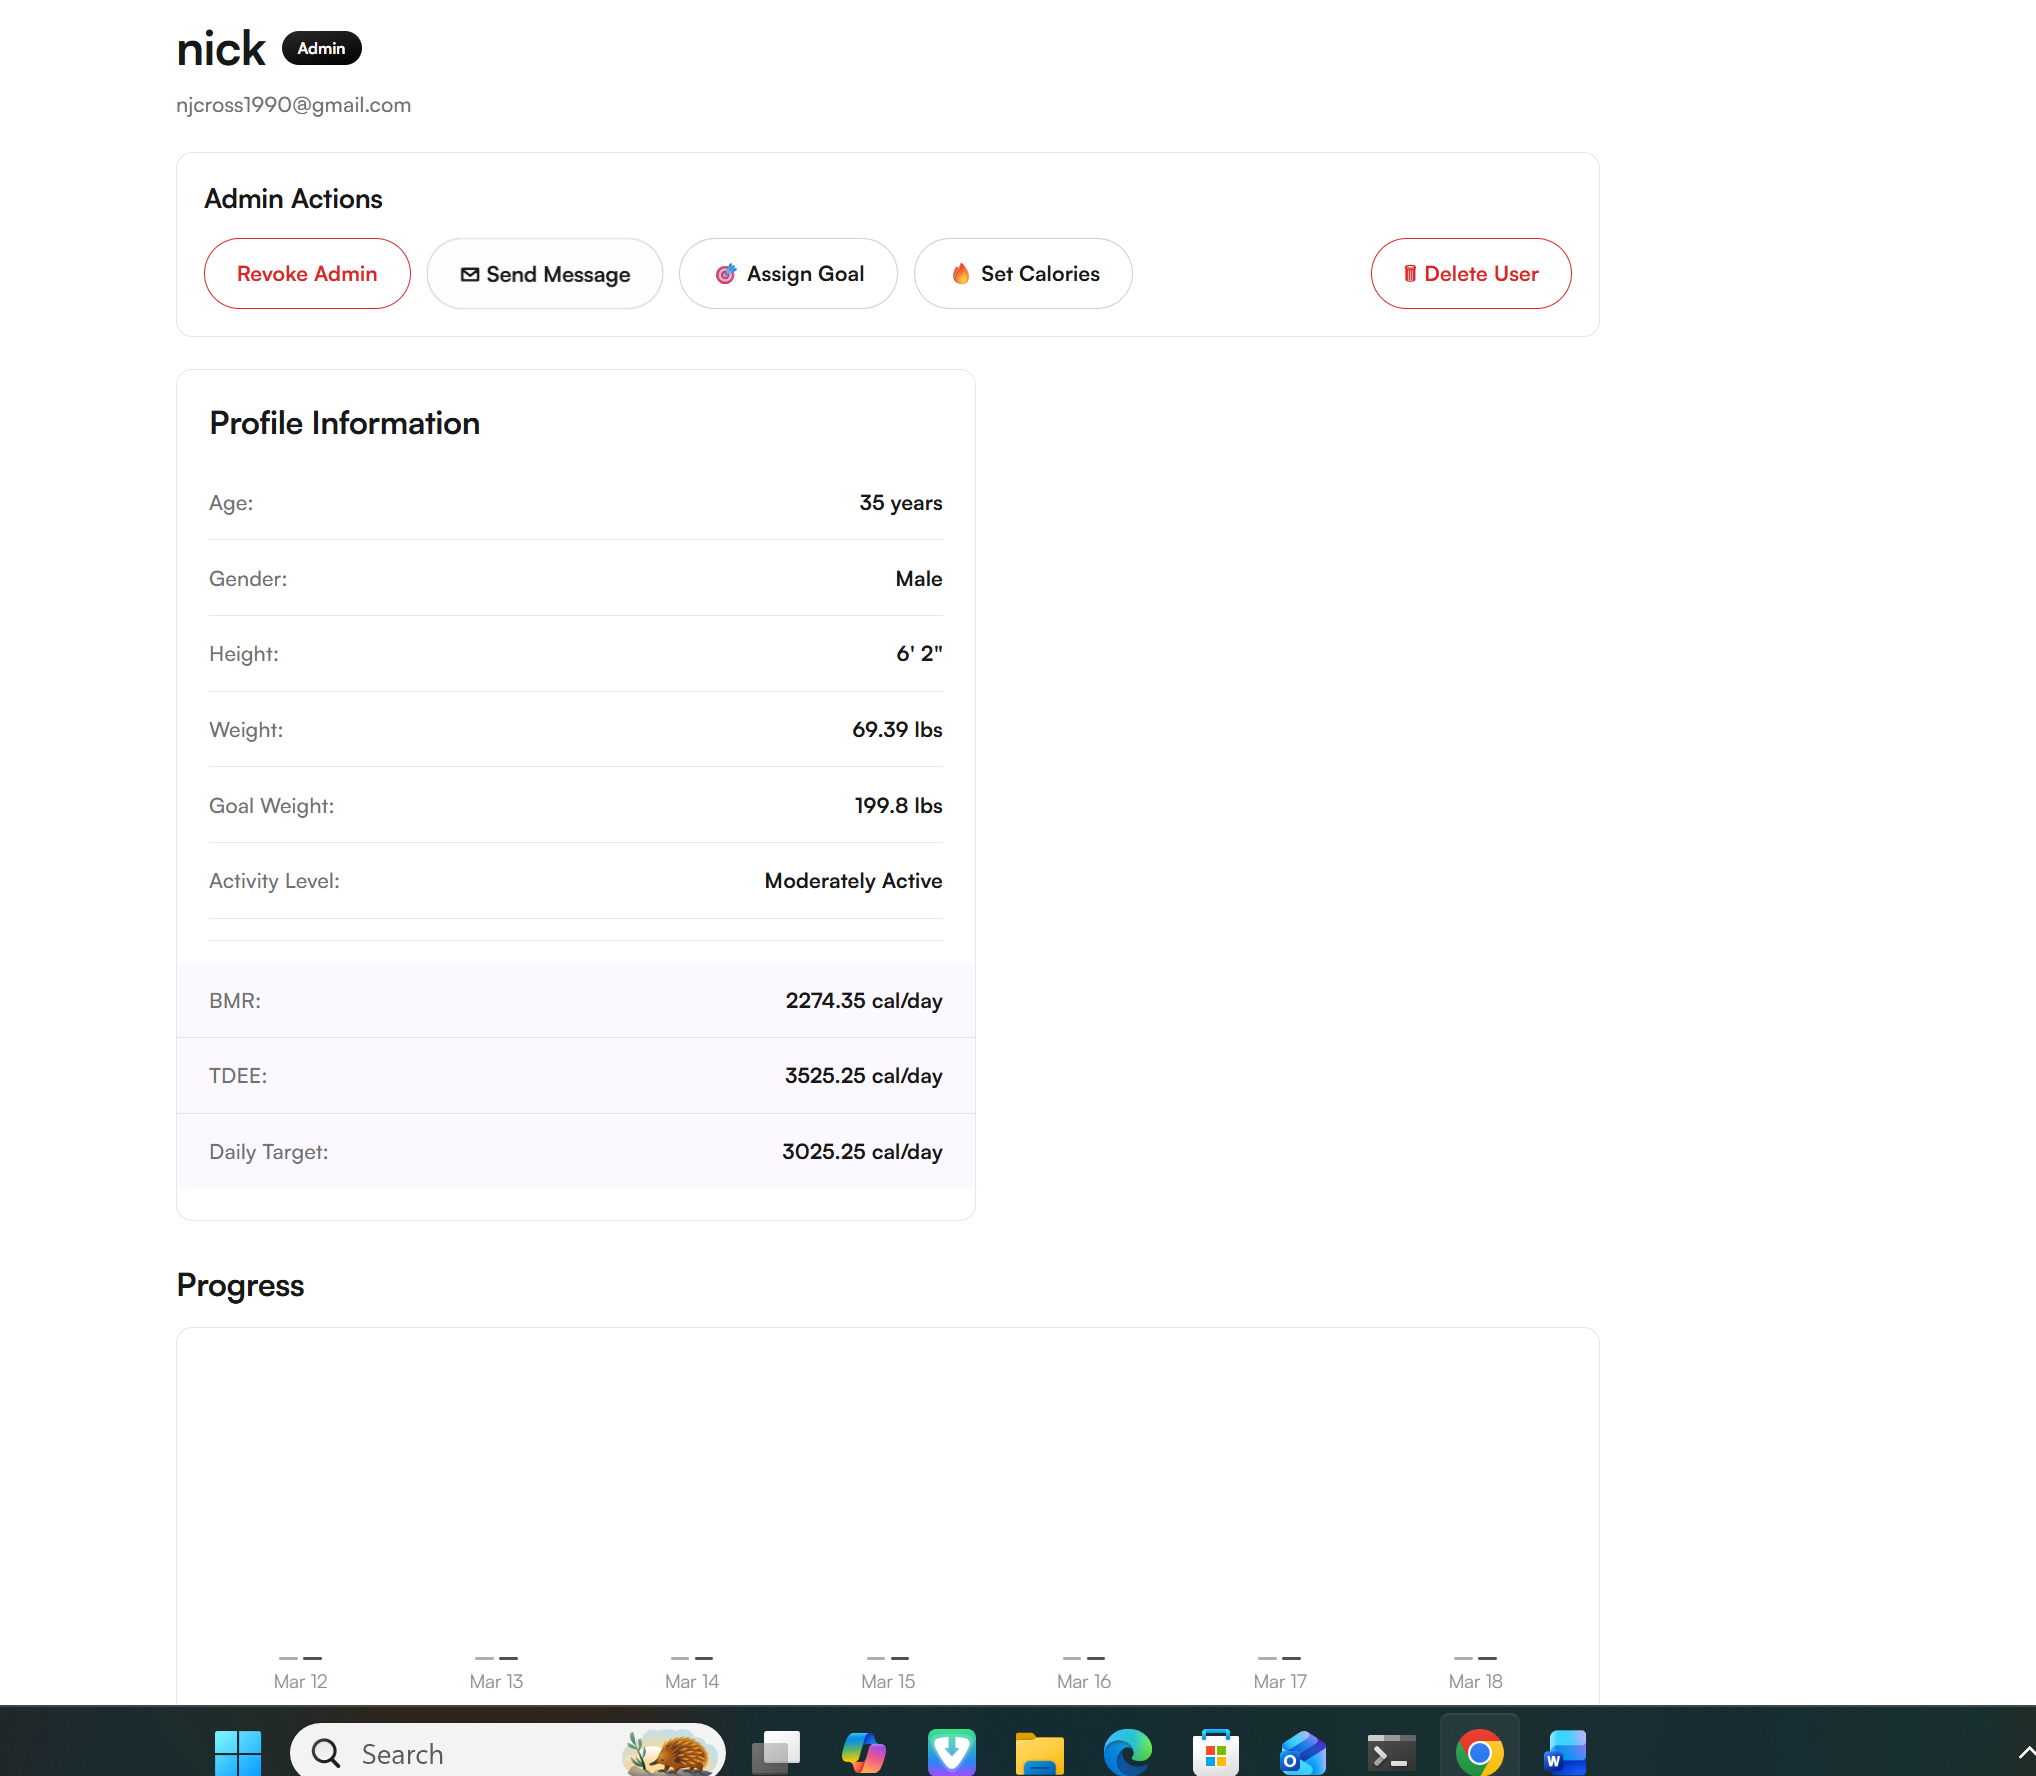The image size is (2036, 1776).
Task: Open Copilot from the taskbar
Action: tap(864, 1752)
